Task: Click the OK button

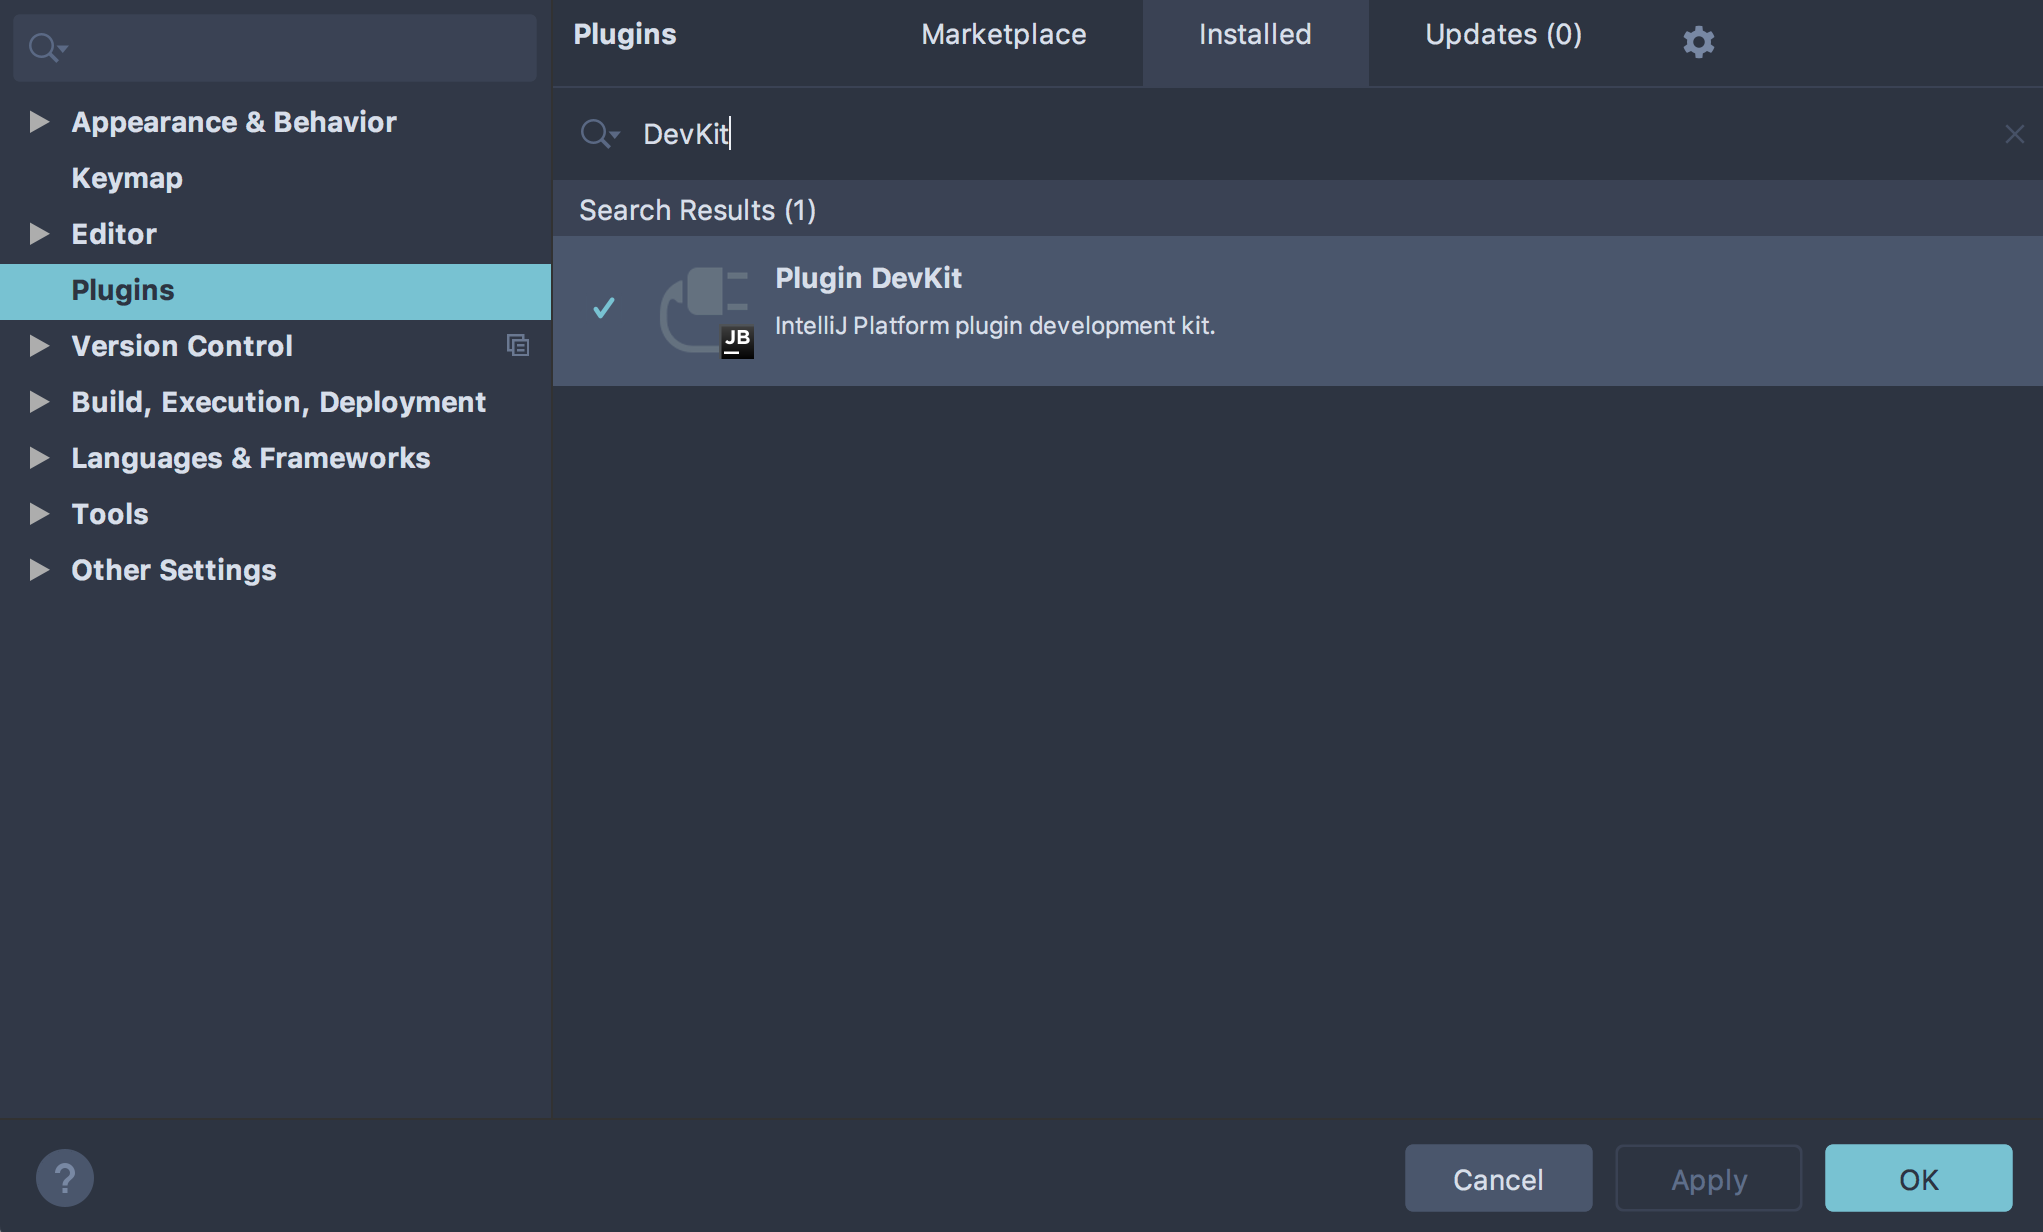Action: (x=1918, y=1179)
